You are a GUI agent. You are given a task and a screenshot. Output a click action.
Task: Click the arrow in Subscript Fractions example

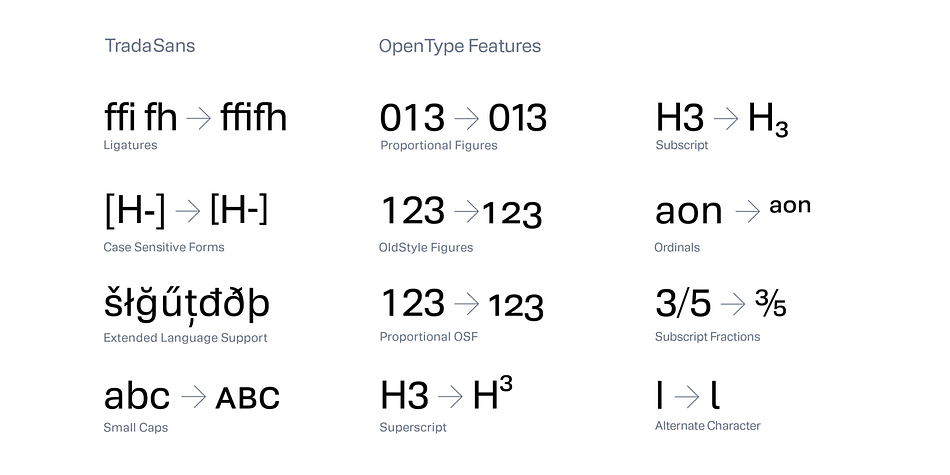coord(733,304)
